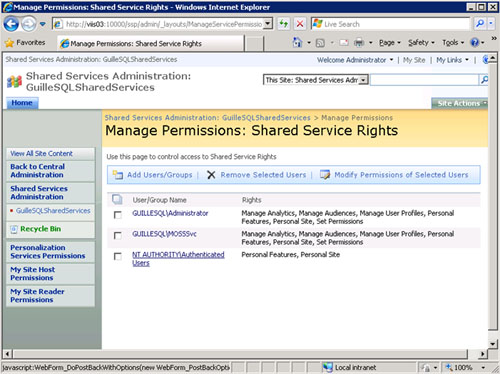This screenshot has width=500, height=374.
Task: Click the Remove Selected Users X icon
Action: pyautogui.click(x=211, y=175)
